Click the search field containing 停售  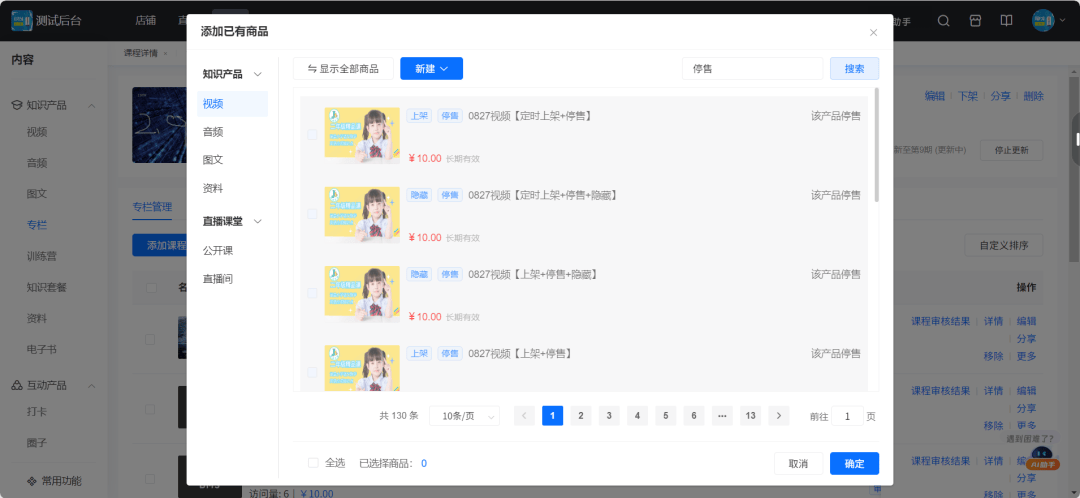(752, 69)
